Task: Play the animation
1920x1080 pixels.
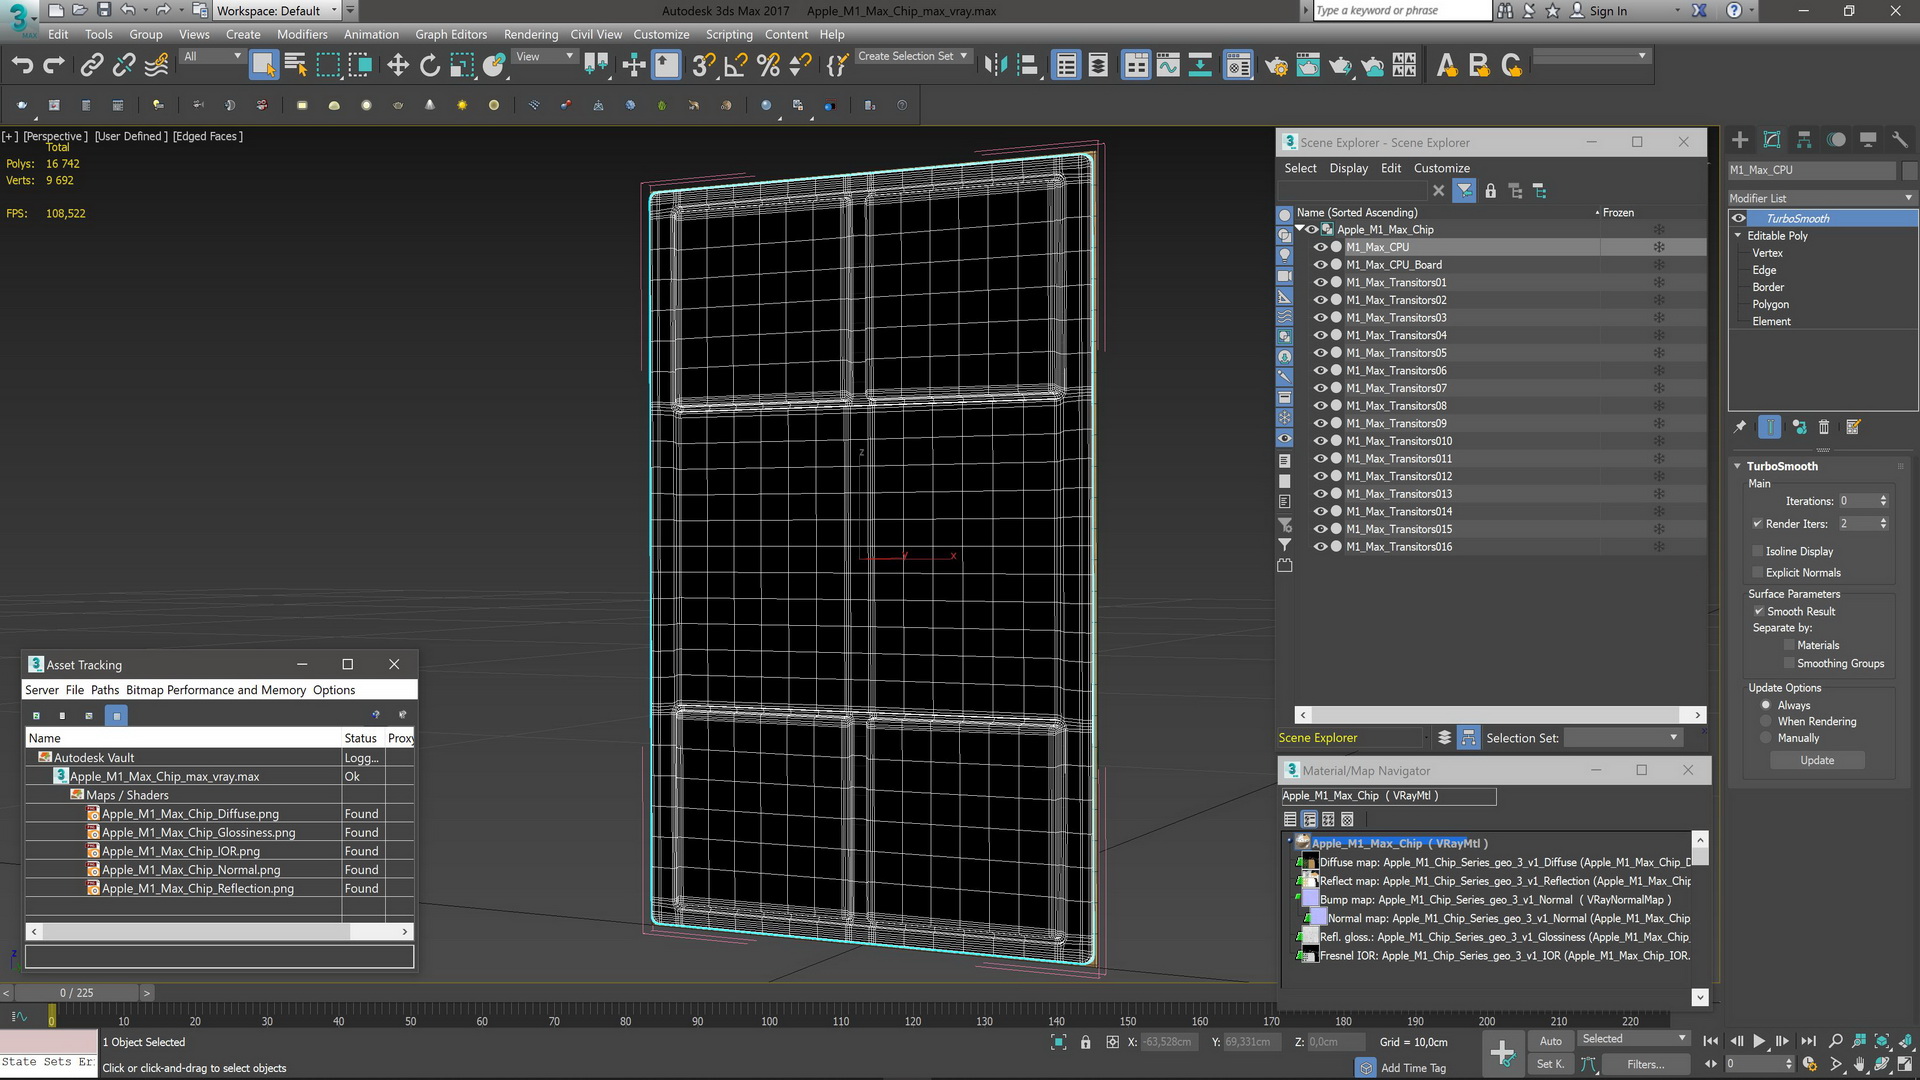Action: 1759,1041
